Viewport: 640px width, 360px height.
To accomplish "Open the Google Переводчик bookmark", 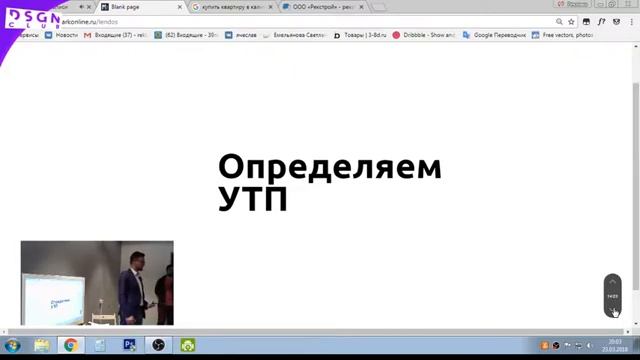I will point(494,36).
